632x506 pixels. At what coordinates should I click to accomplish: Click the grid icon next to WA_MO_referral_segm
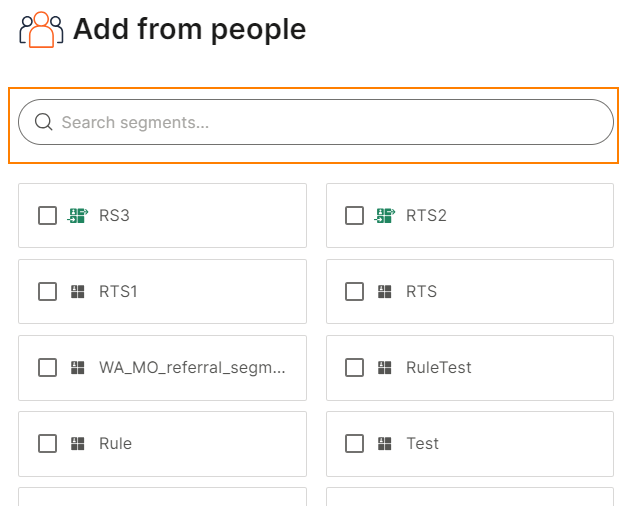pos(77,368)
